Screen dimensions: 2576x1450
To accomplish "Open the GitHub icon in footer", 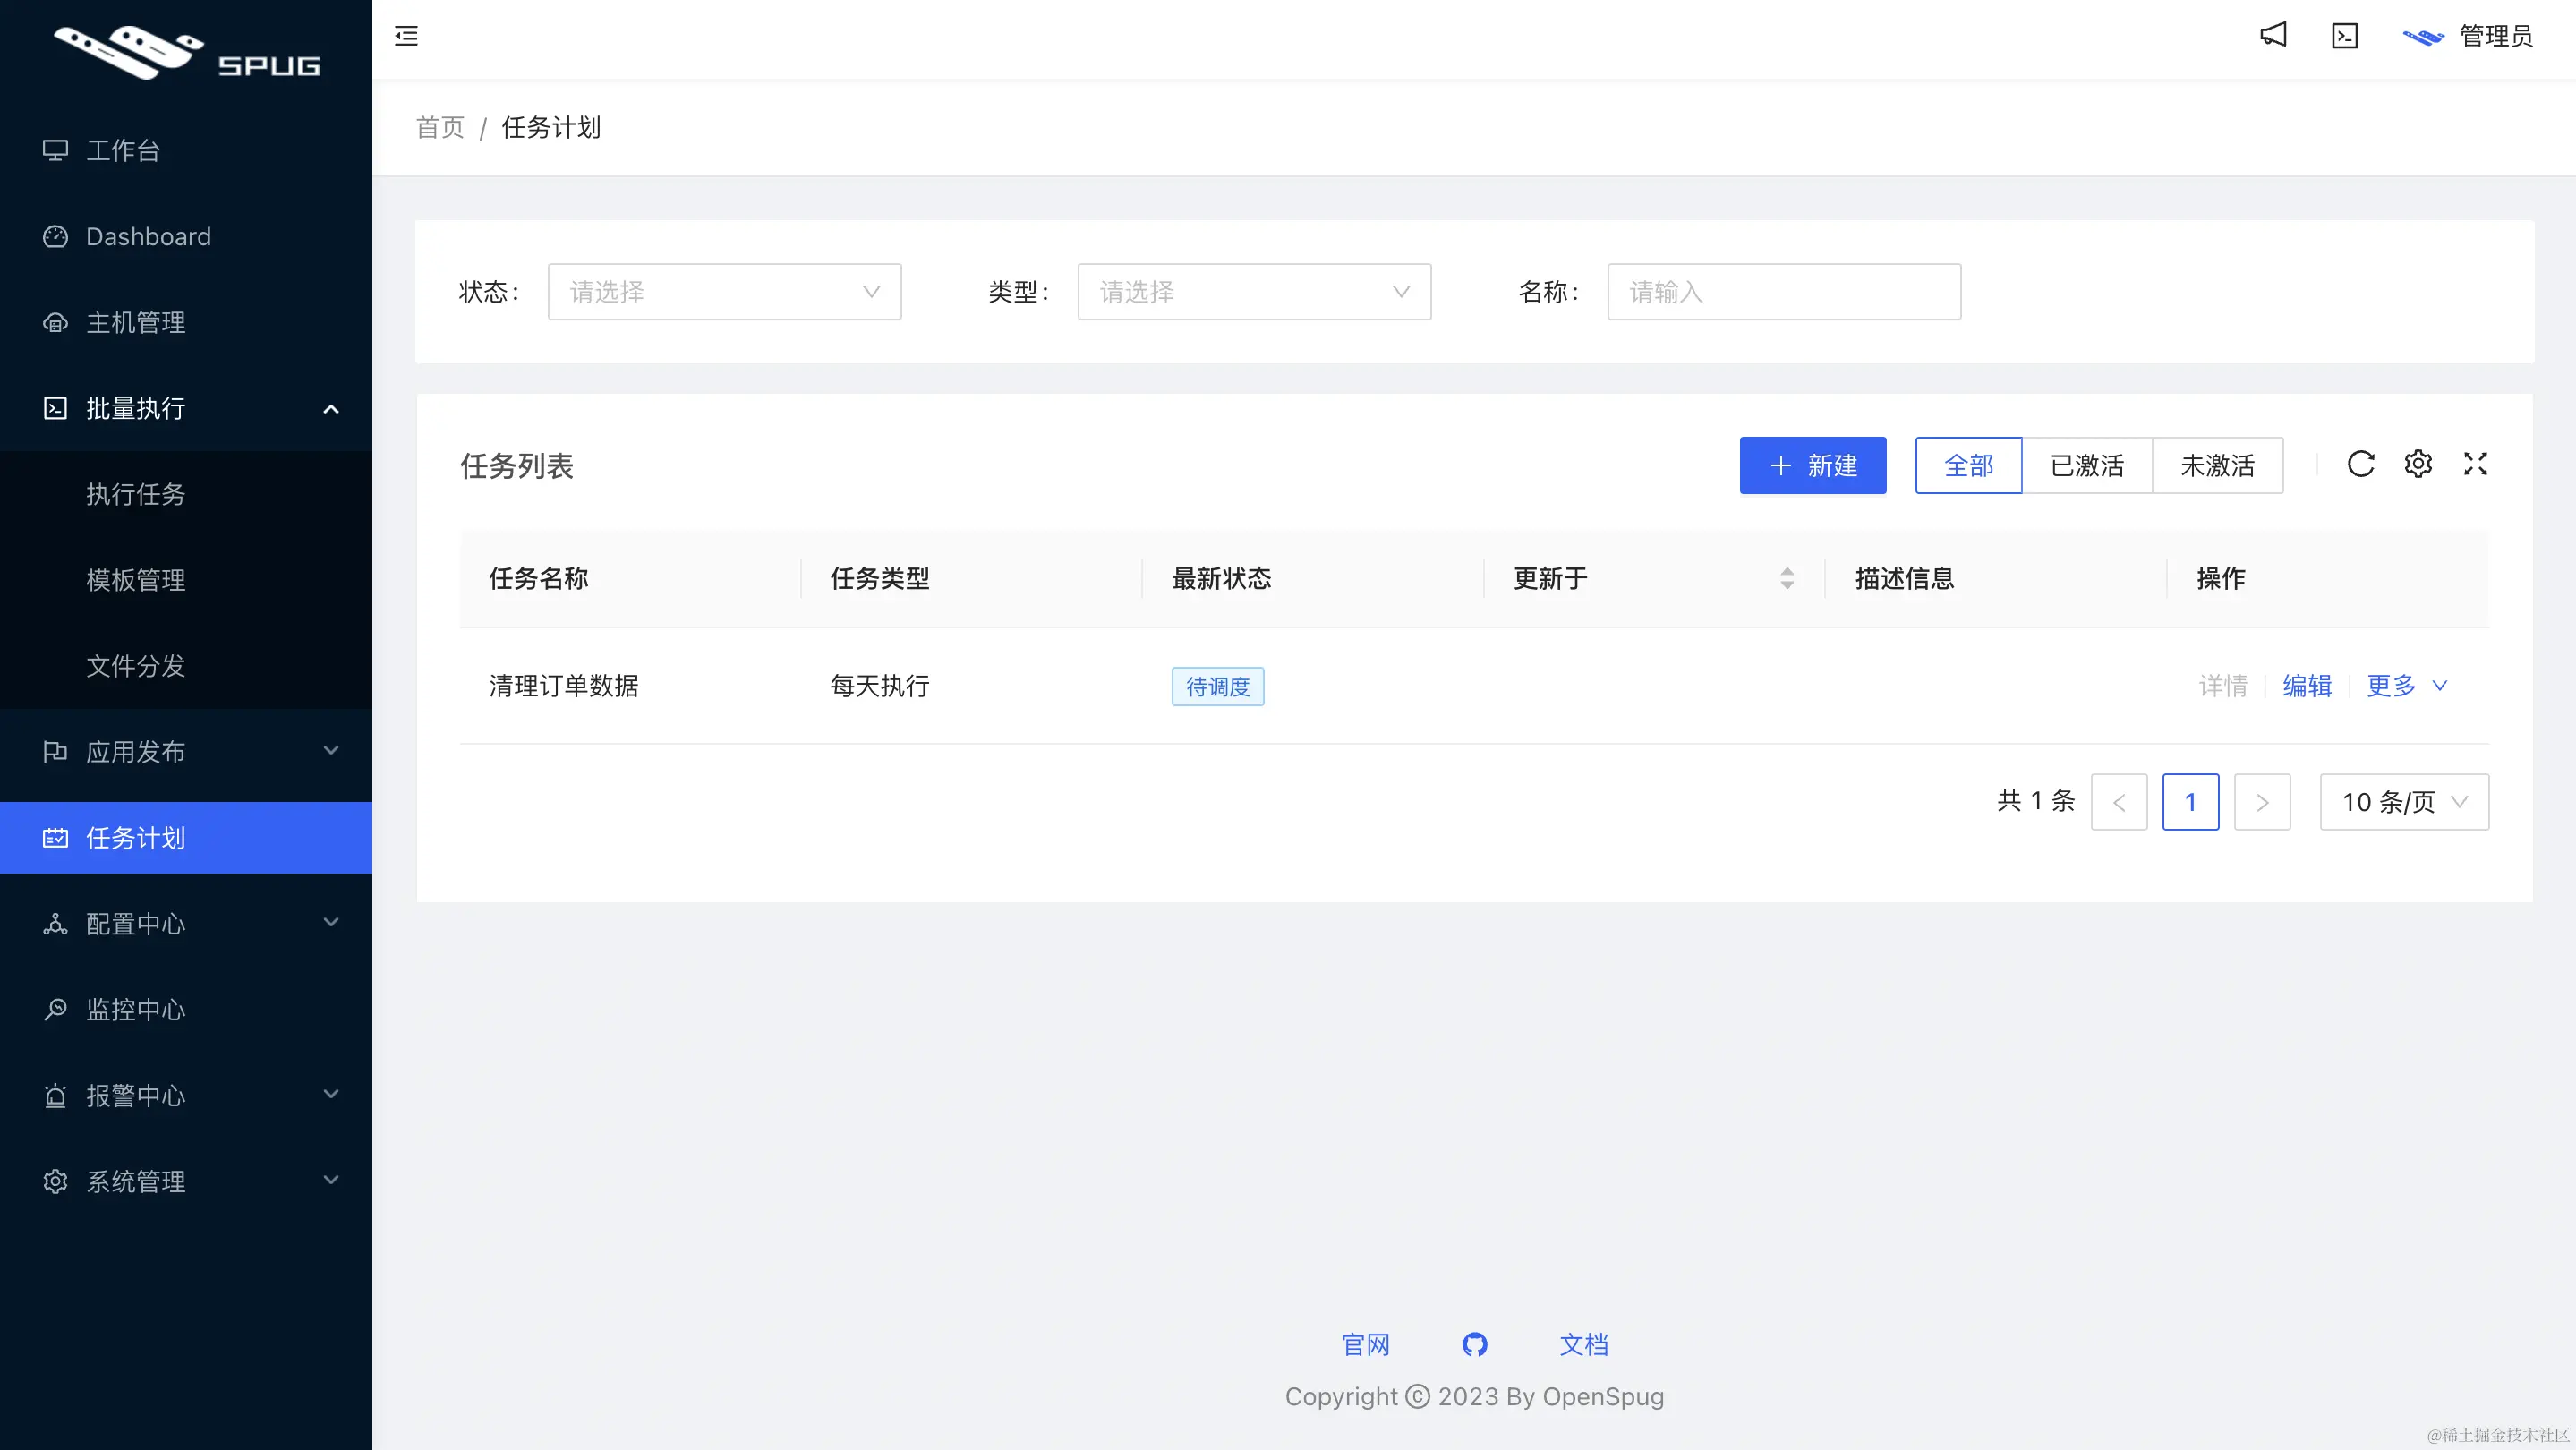I will [1475, 1344].
